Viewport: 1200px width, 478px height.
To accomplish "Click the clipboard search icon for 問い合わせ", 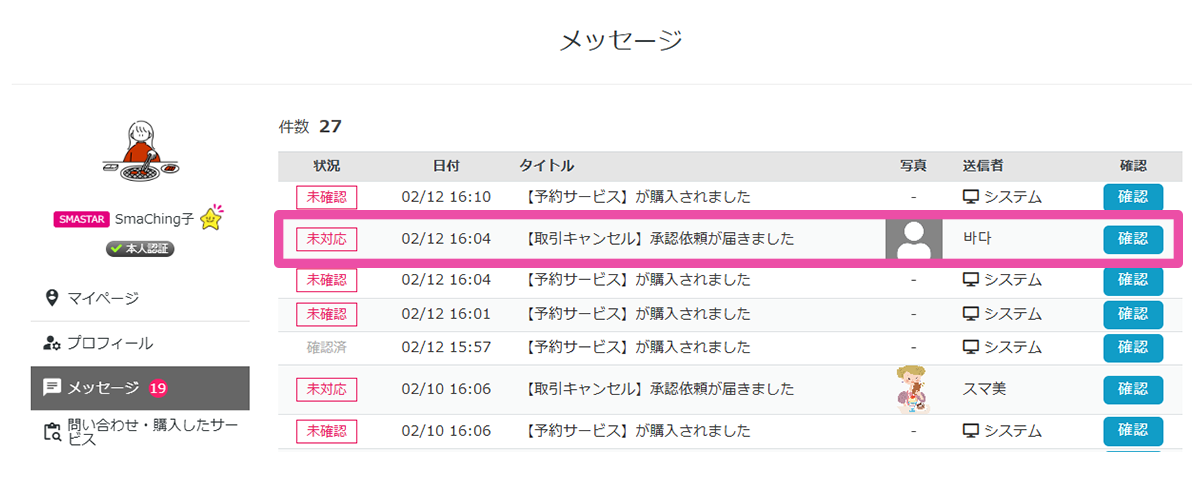I will (x=52, y=431).
